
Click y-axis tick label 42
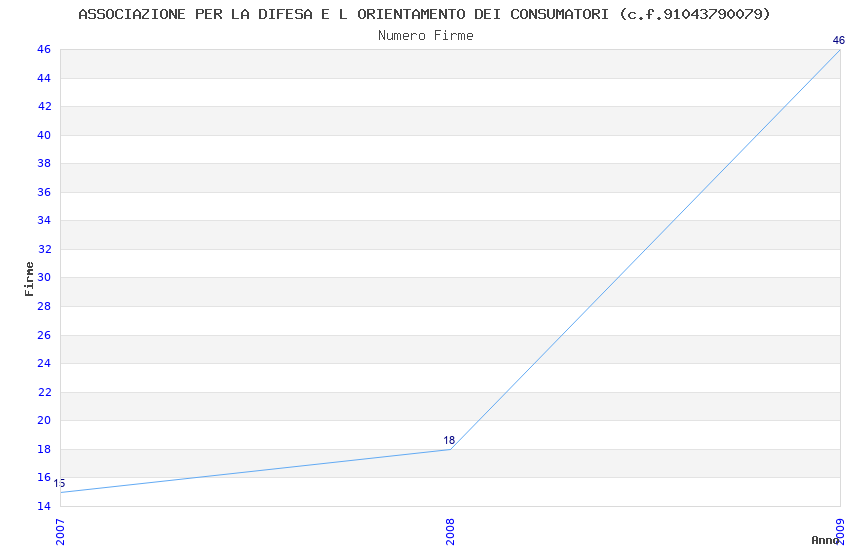tap(44, 106)
